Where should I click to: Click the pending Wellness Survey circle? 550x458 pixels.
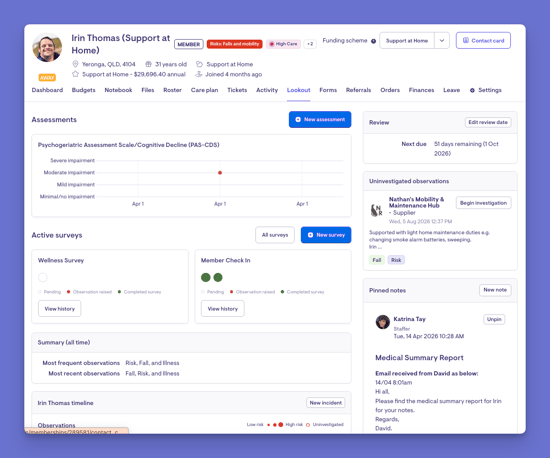click(42, 277)
